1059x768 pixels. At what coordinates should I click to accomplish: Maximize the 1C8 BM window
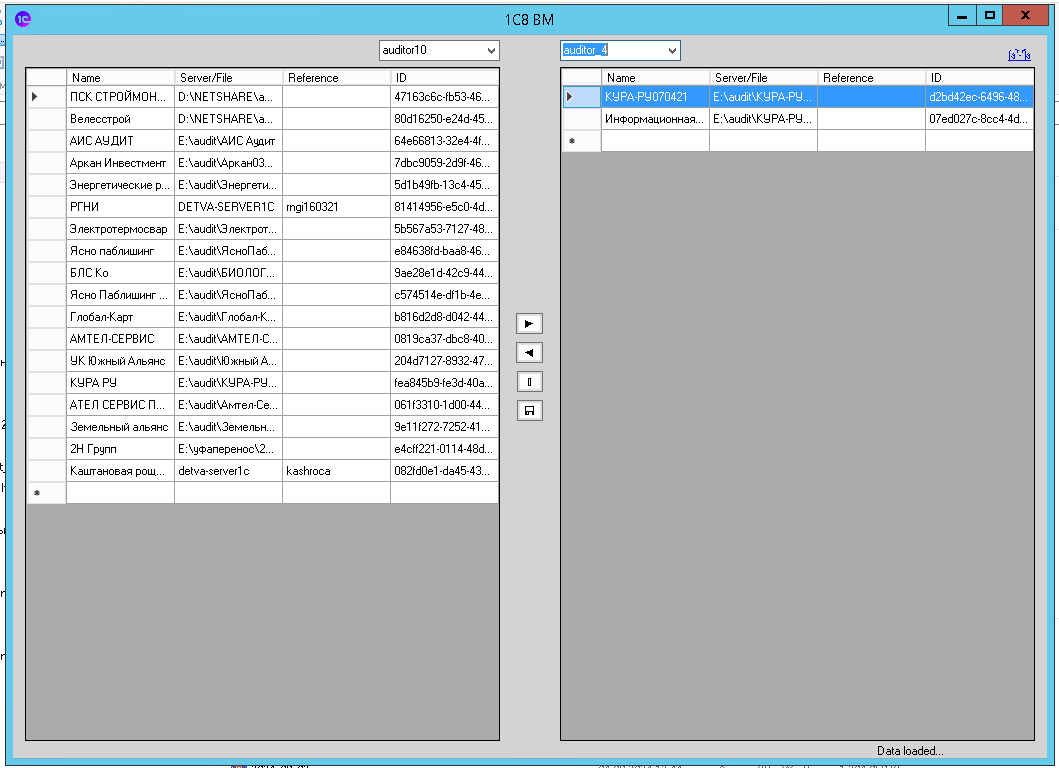989,16
